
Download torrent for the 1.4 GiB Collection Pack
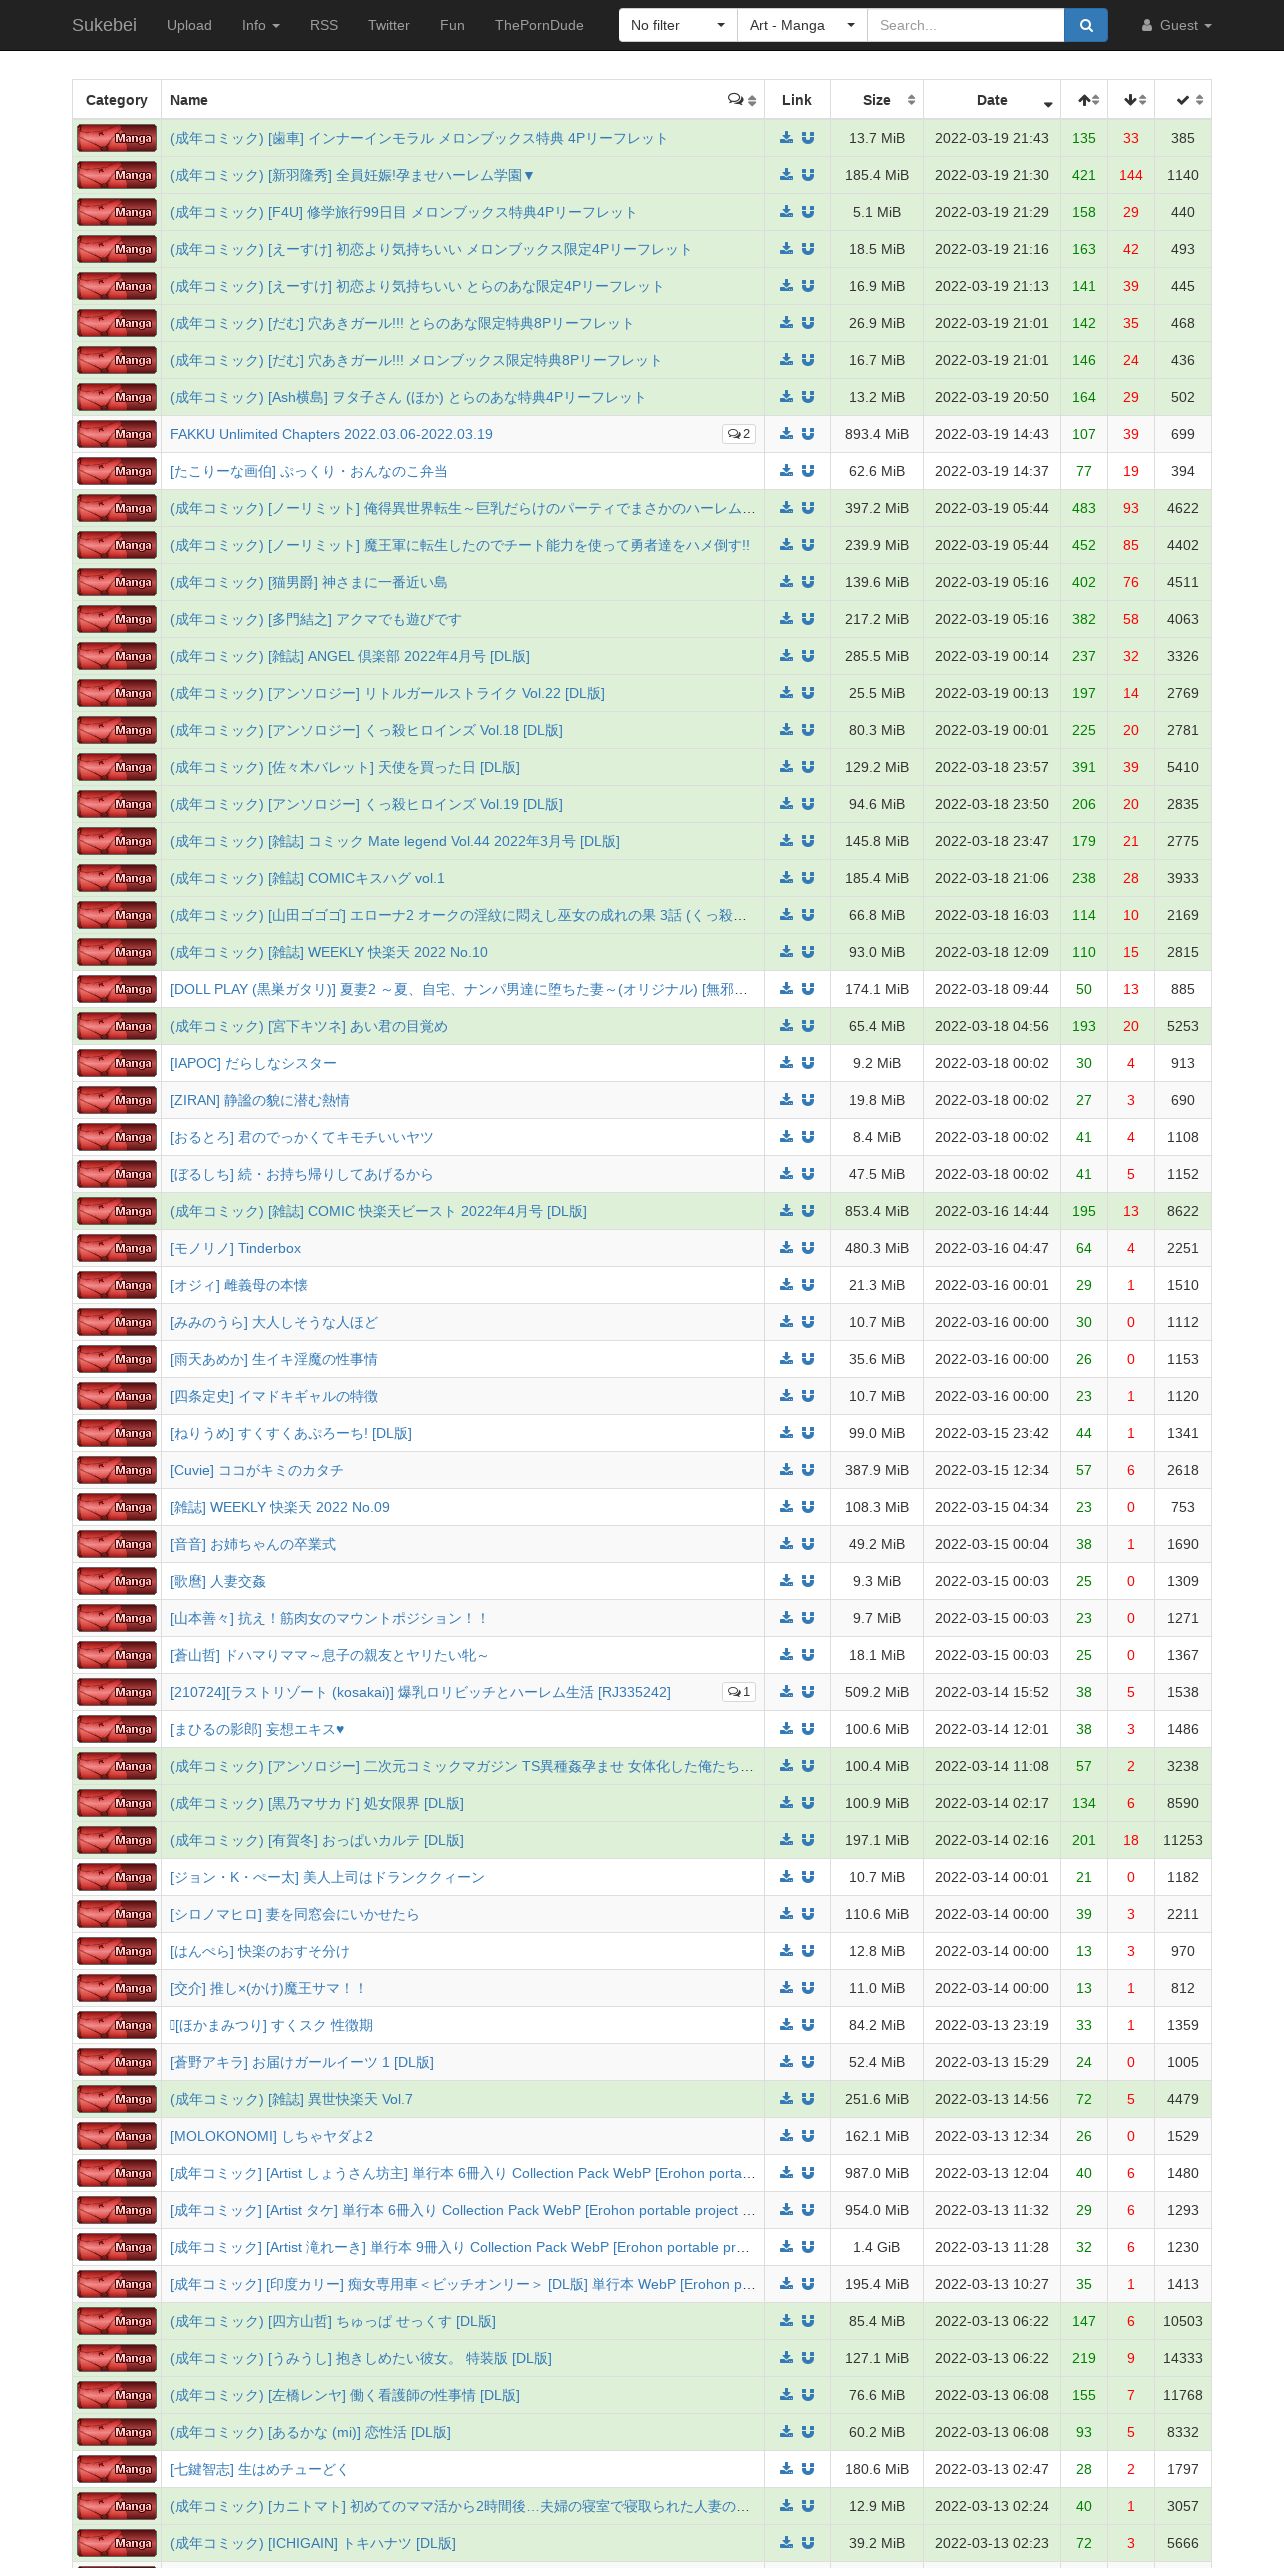[786, 2247]
